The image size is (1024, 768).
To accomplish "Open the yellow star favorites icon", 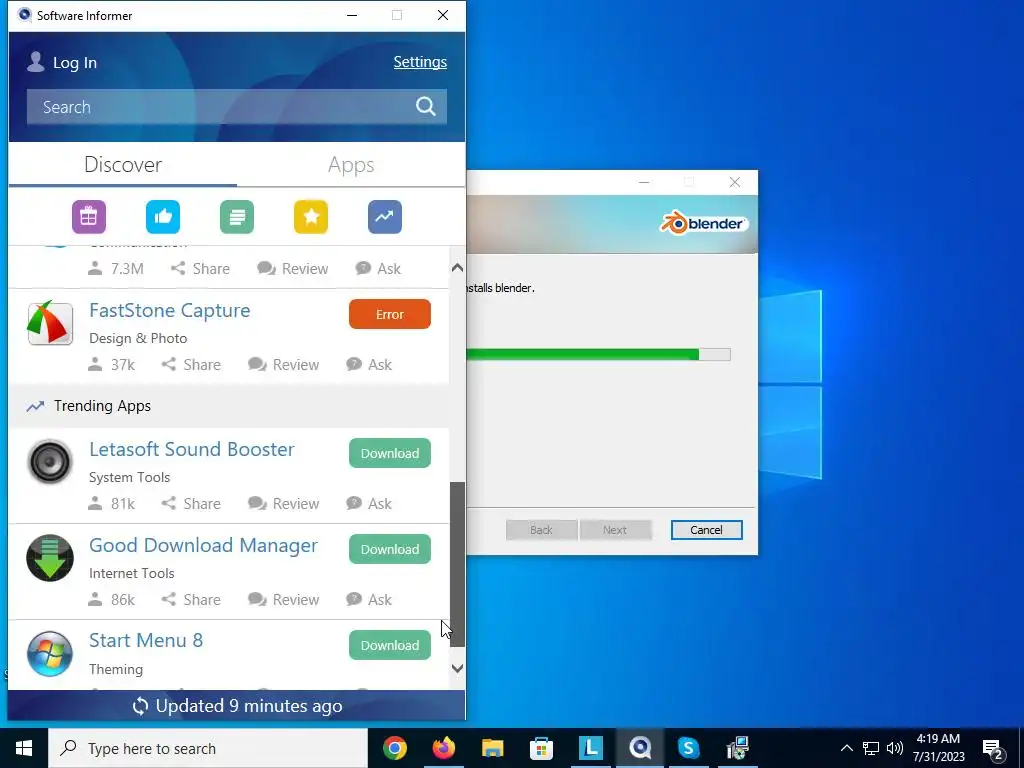I will click(311, 217).
